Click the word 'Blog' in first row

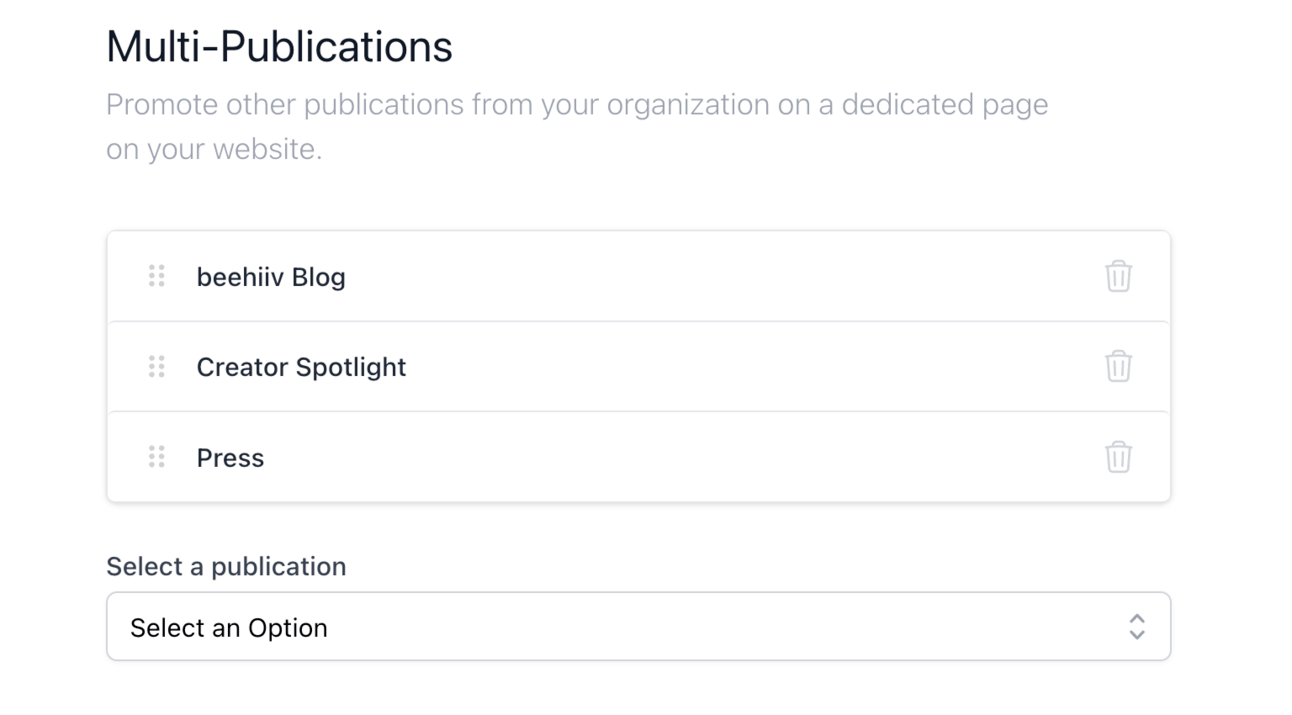(x=319, y=277)
